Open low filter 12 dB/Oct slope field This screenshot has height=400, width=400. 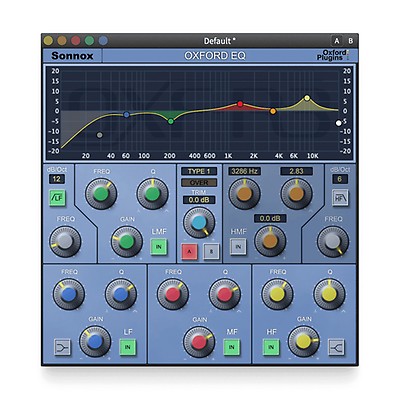[57, 179]
